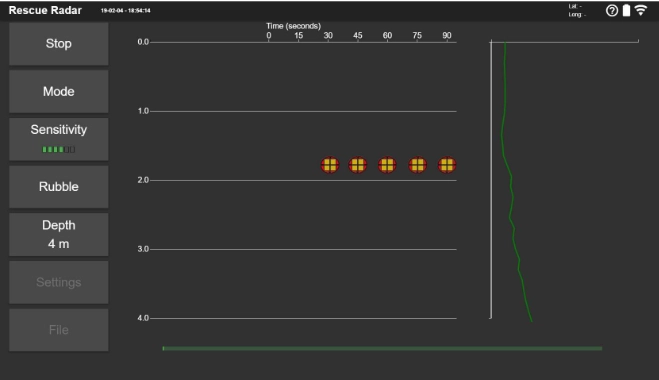Image resolution: width=659 pixels, height=380 pixels.
Task: Click the date and time stamp
Action: pyautogui.click(x=125, y=11)
